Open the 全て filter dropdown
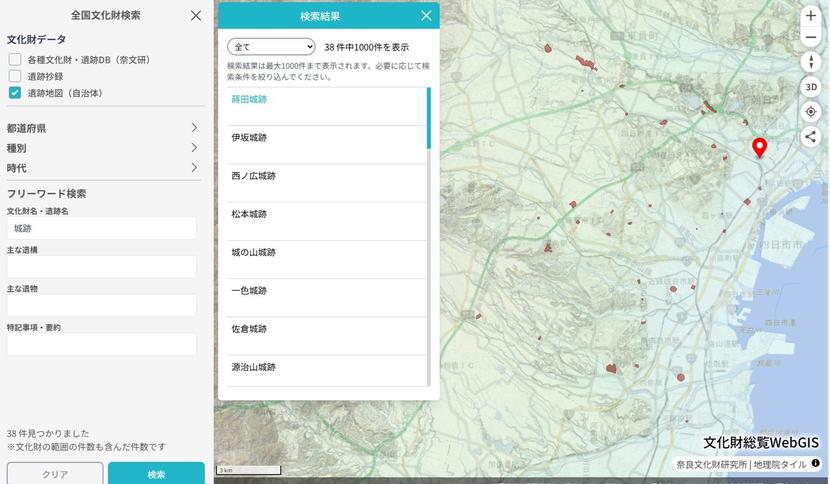Image resolution: width=830 pixels, height=484 pixels. point(271,47)
